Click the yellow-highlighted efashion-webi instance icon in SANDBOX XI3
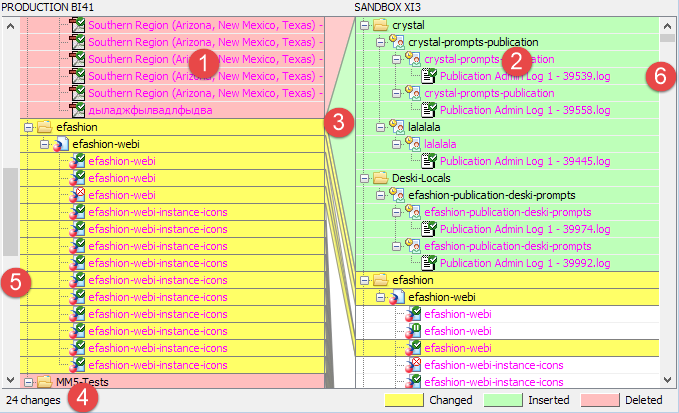The image size is (679, 413). tap(413, 348)
